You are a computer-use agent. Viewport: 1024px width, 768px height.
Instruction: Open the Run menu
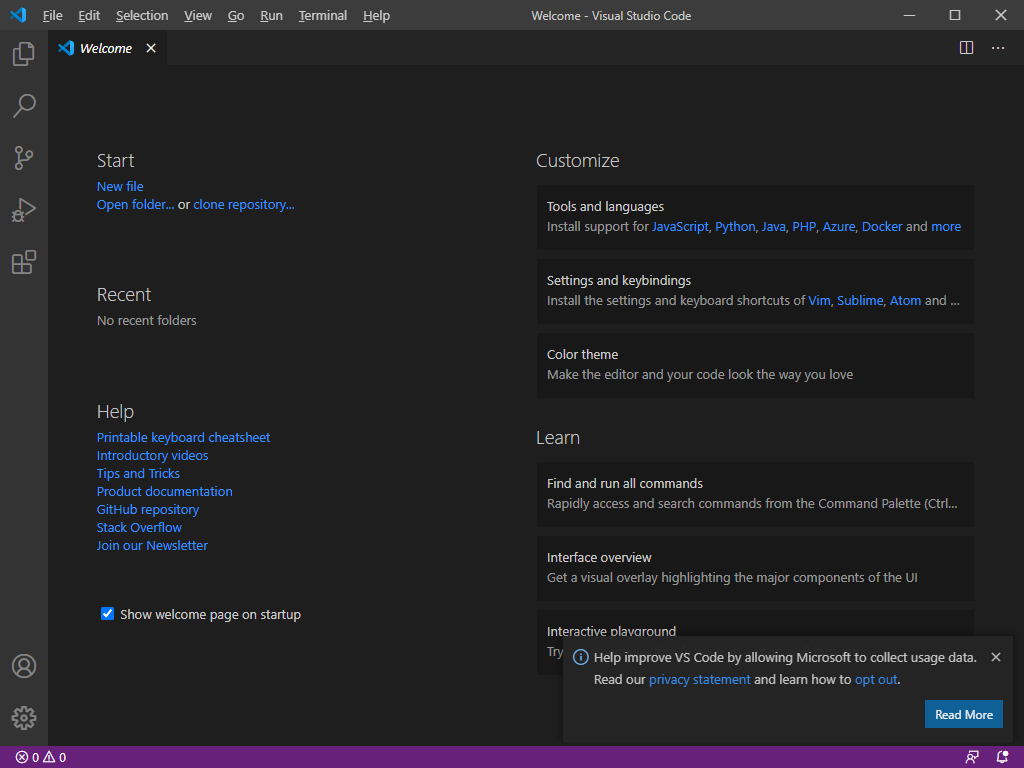point(271,16)
